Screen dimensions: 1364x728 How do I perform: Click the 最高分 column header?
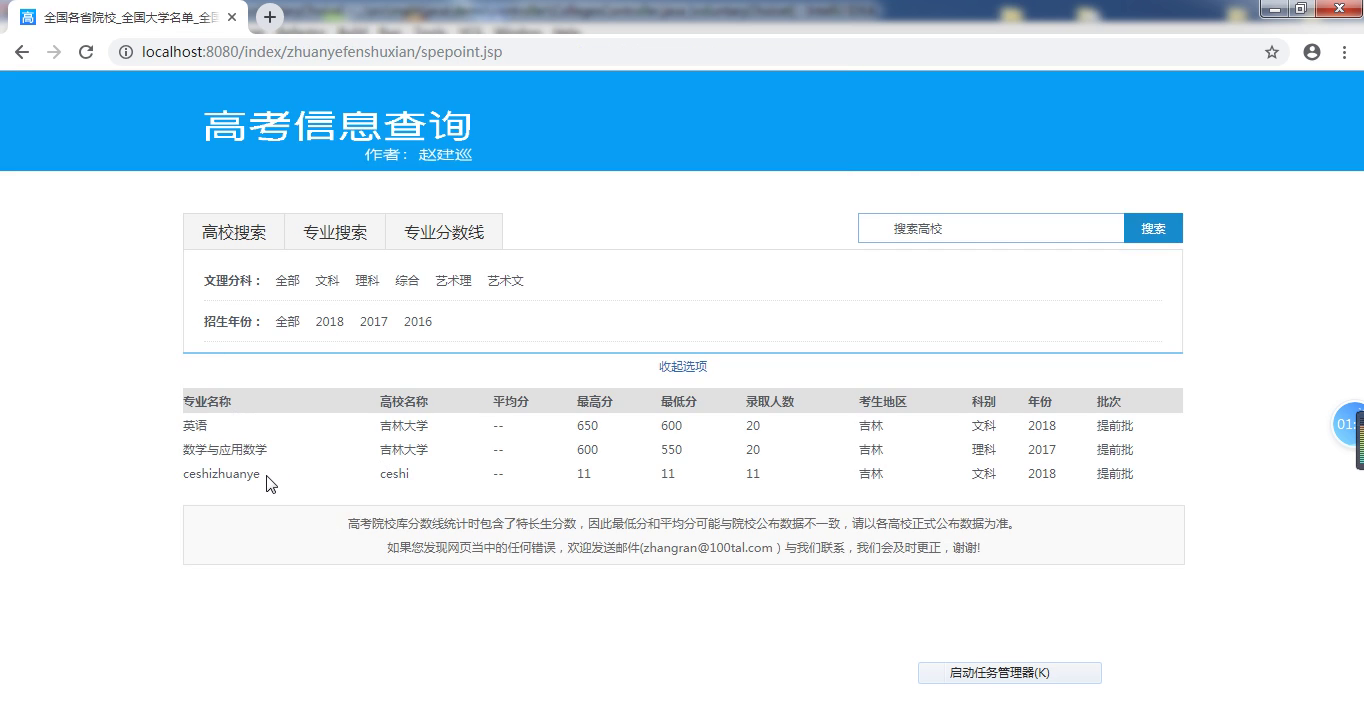pos(595,402)
